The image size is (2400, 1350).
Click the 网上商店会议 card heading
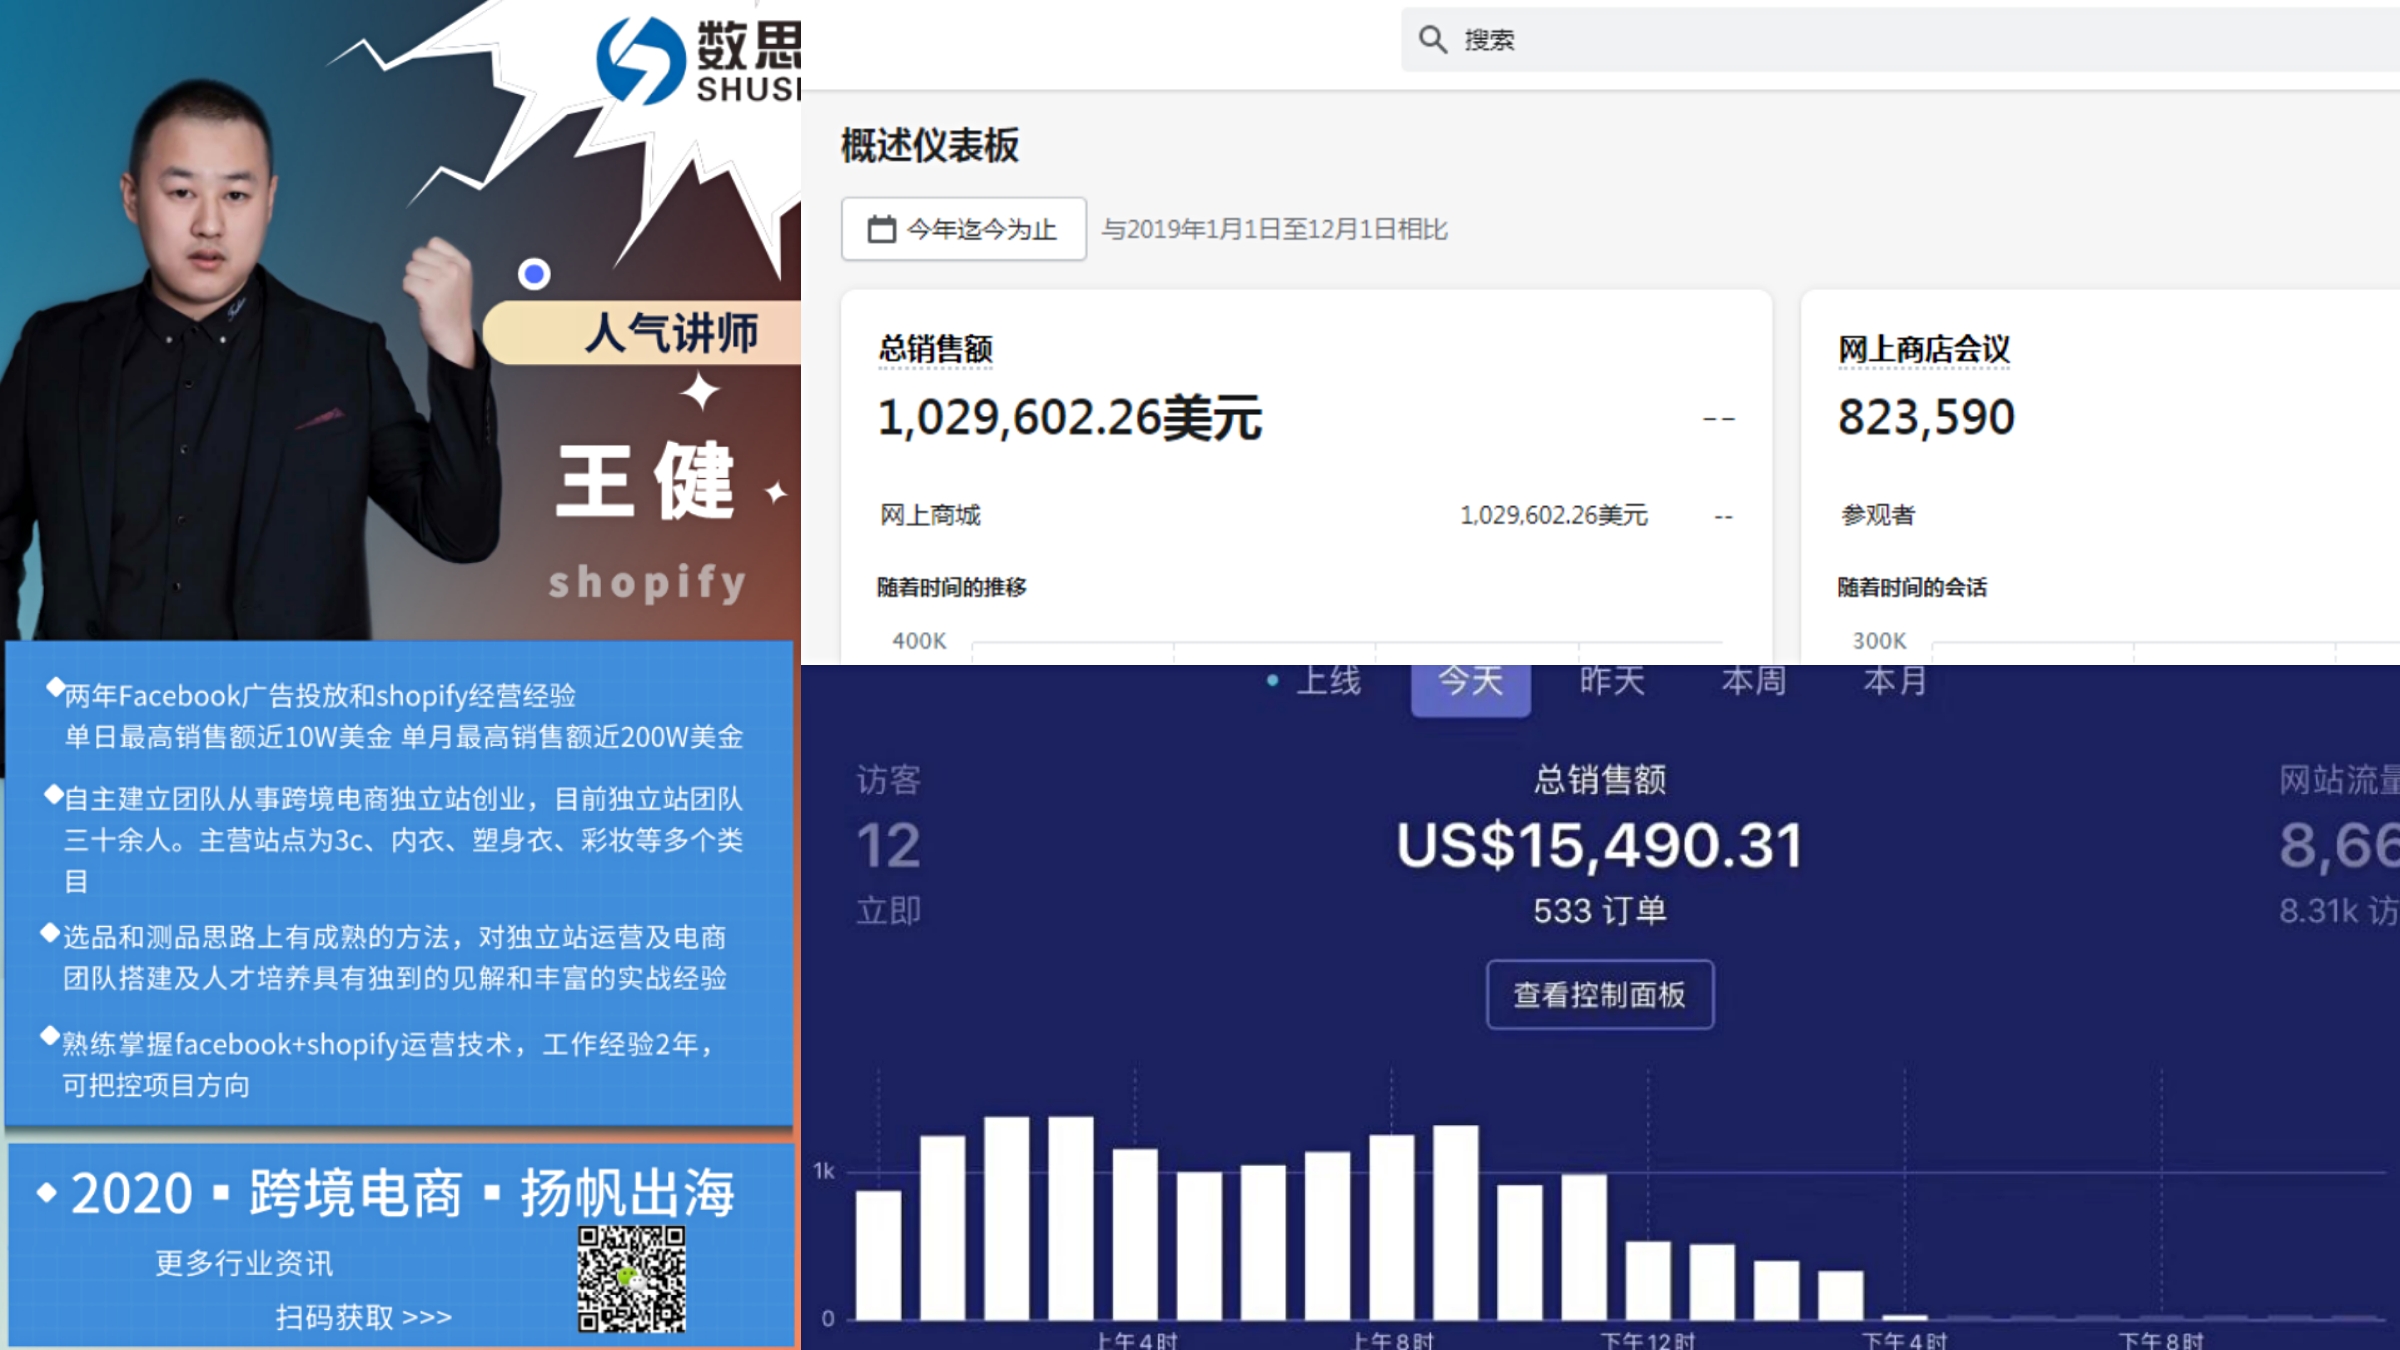[1923, 349]
